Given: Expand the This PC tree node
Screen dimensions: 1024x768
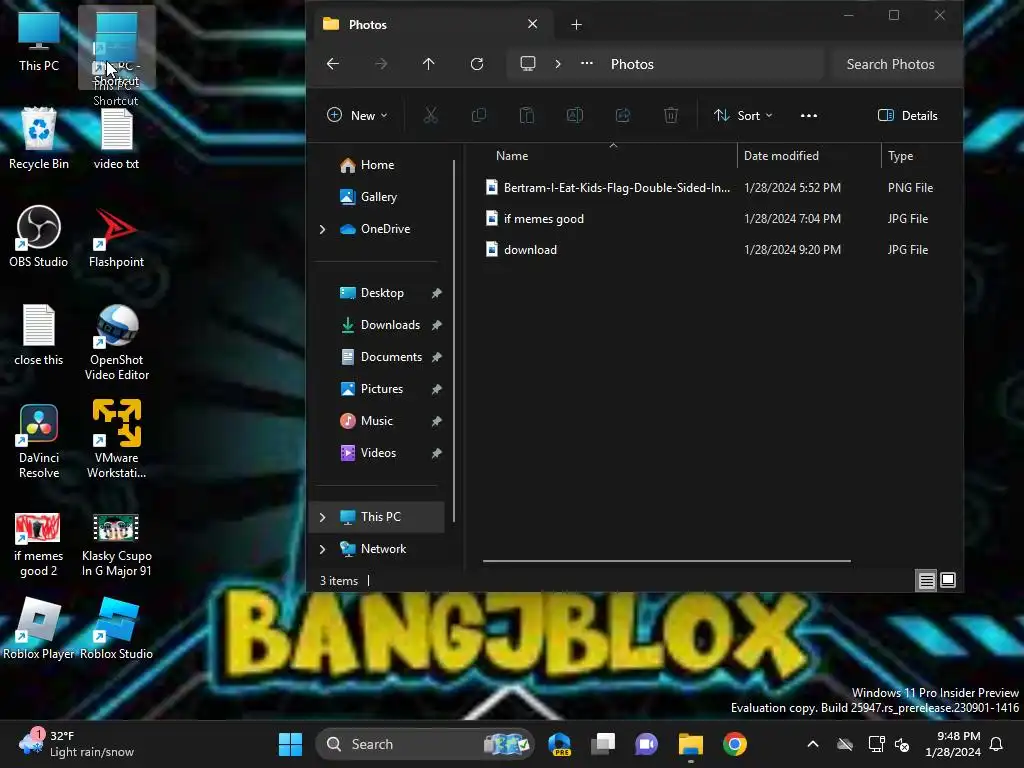Looking at the screenshot, I should [x=323, y=517].
